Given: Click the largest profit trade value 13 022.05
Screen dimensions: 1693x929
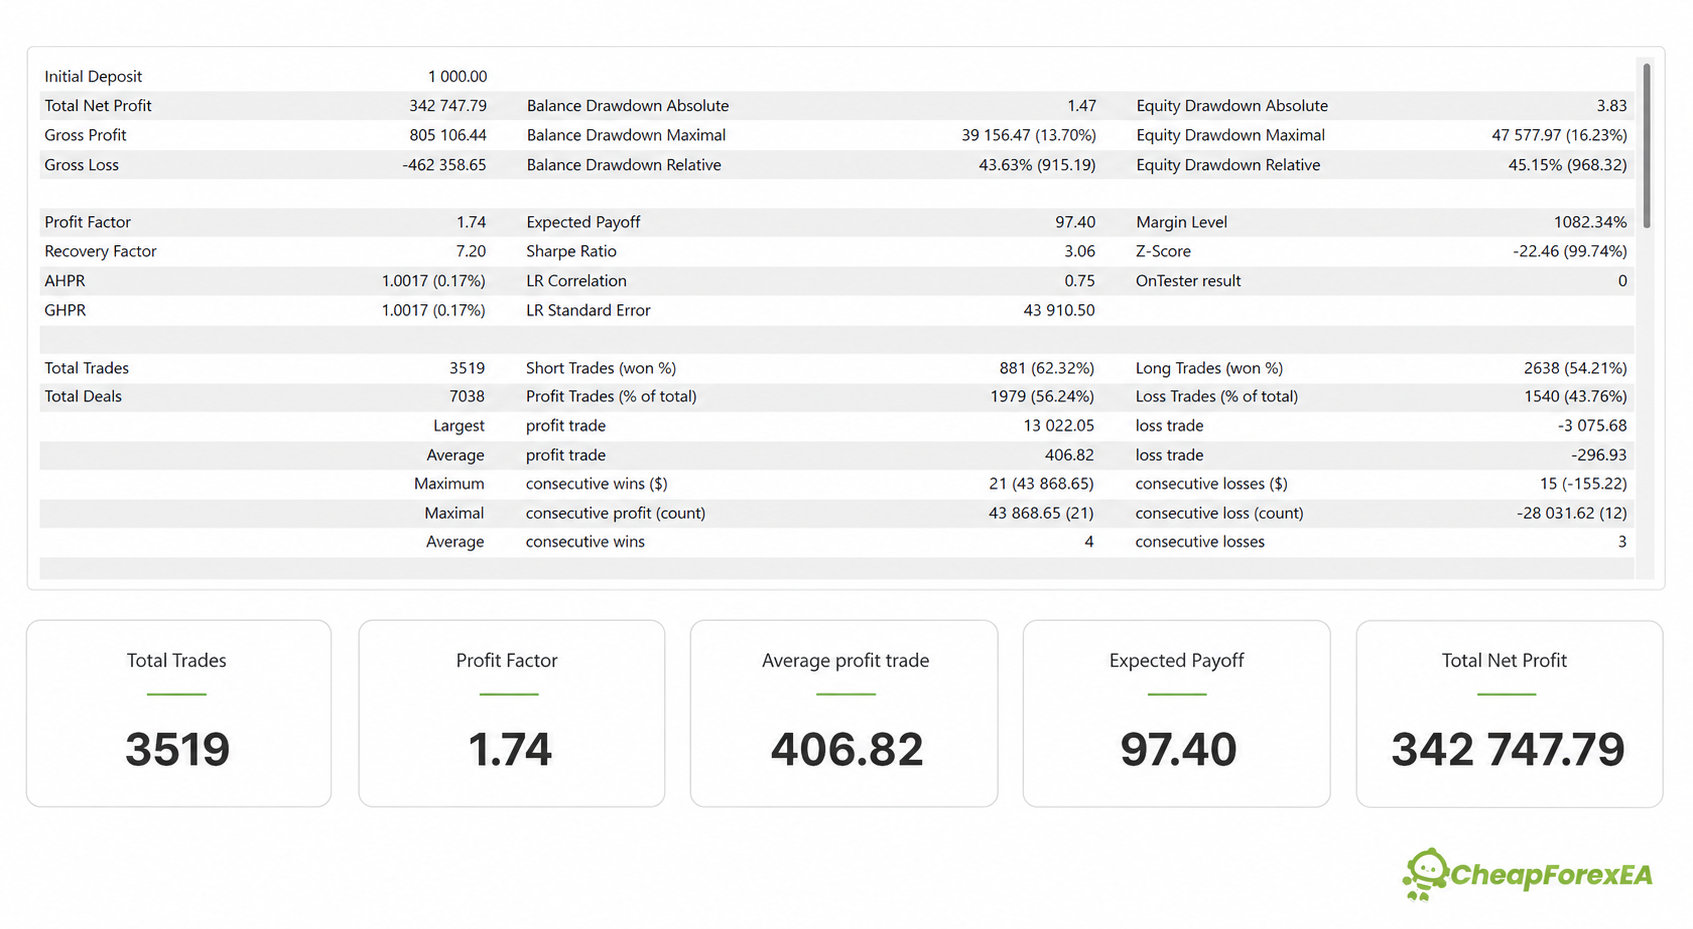Looking at the screenshot, I should tap(1058, 425).
